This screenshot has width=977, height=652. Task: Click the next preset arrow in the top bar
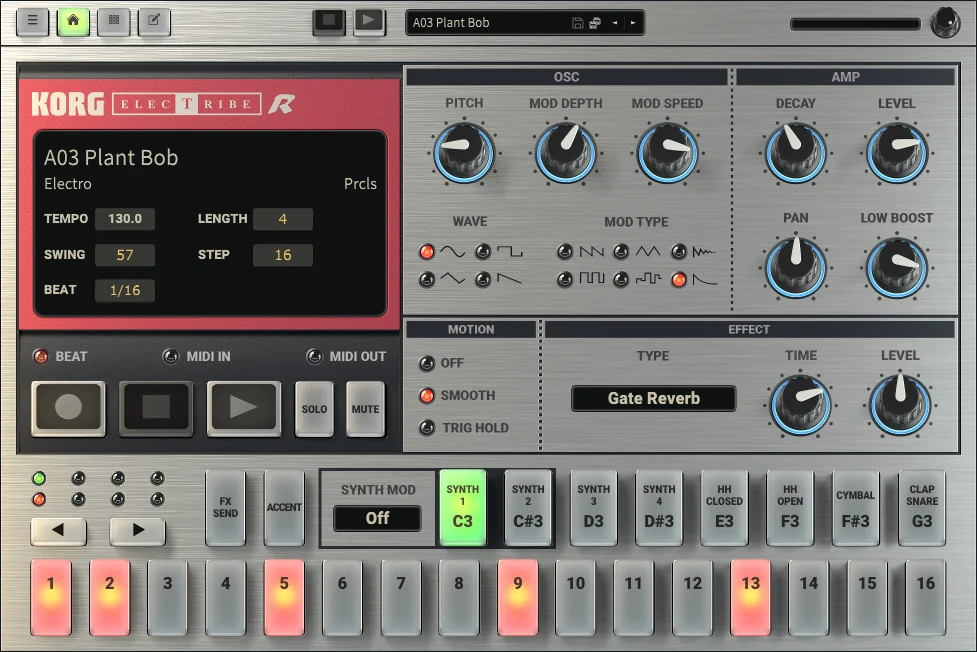coord(633,23)
